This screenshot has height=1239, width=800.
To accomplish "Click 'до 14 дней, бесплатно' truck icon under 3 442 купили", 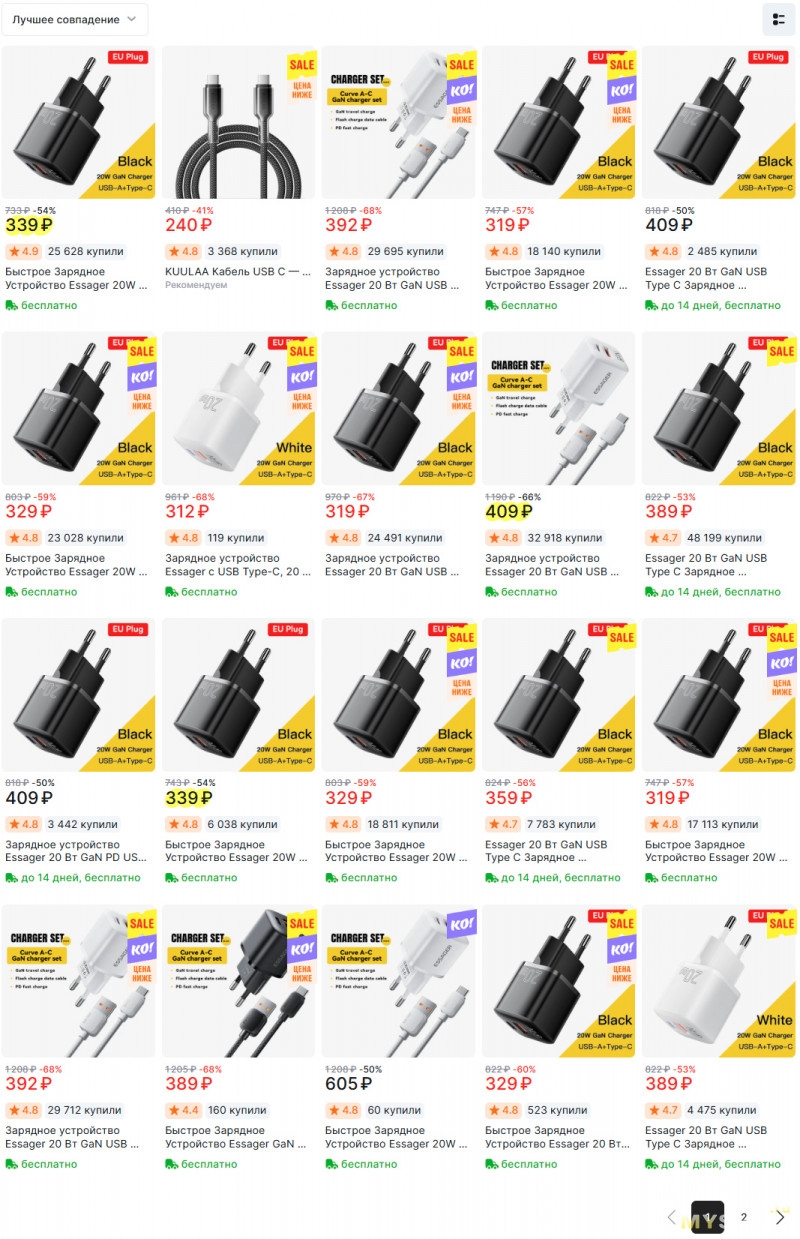I will [x=12, y=878].
